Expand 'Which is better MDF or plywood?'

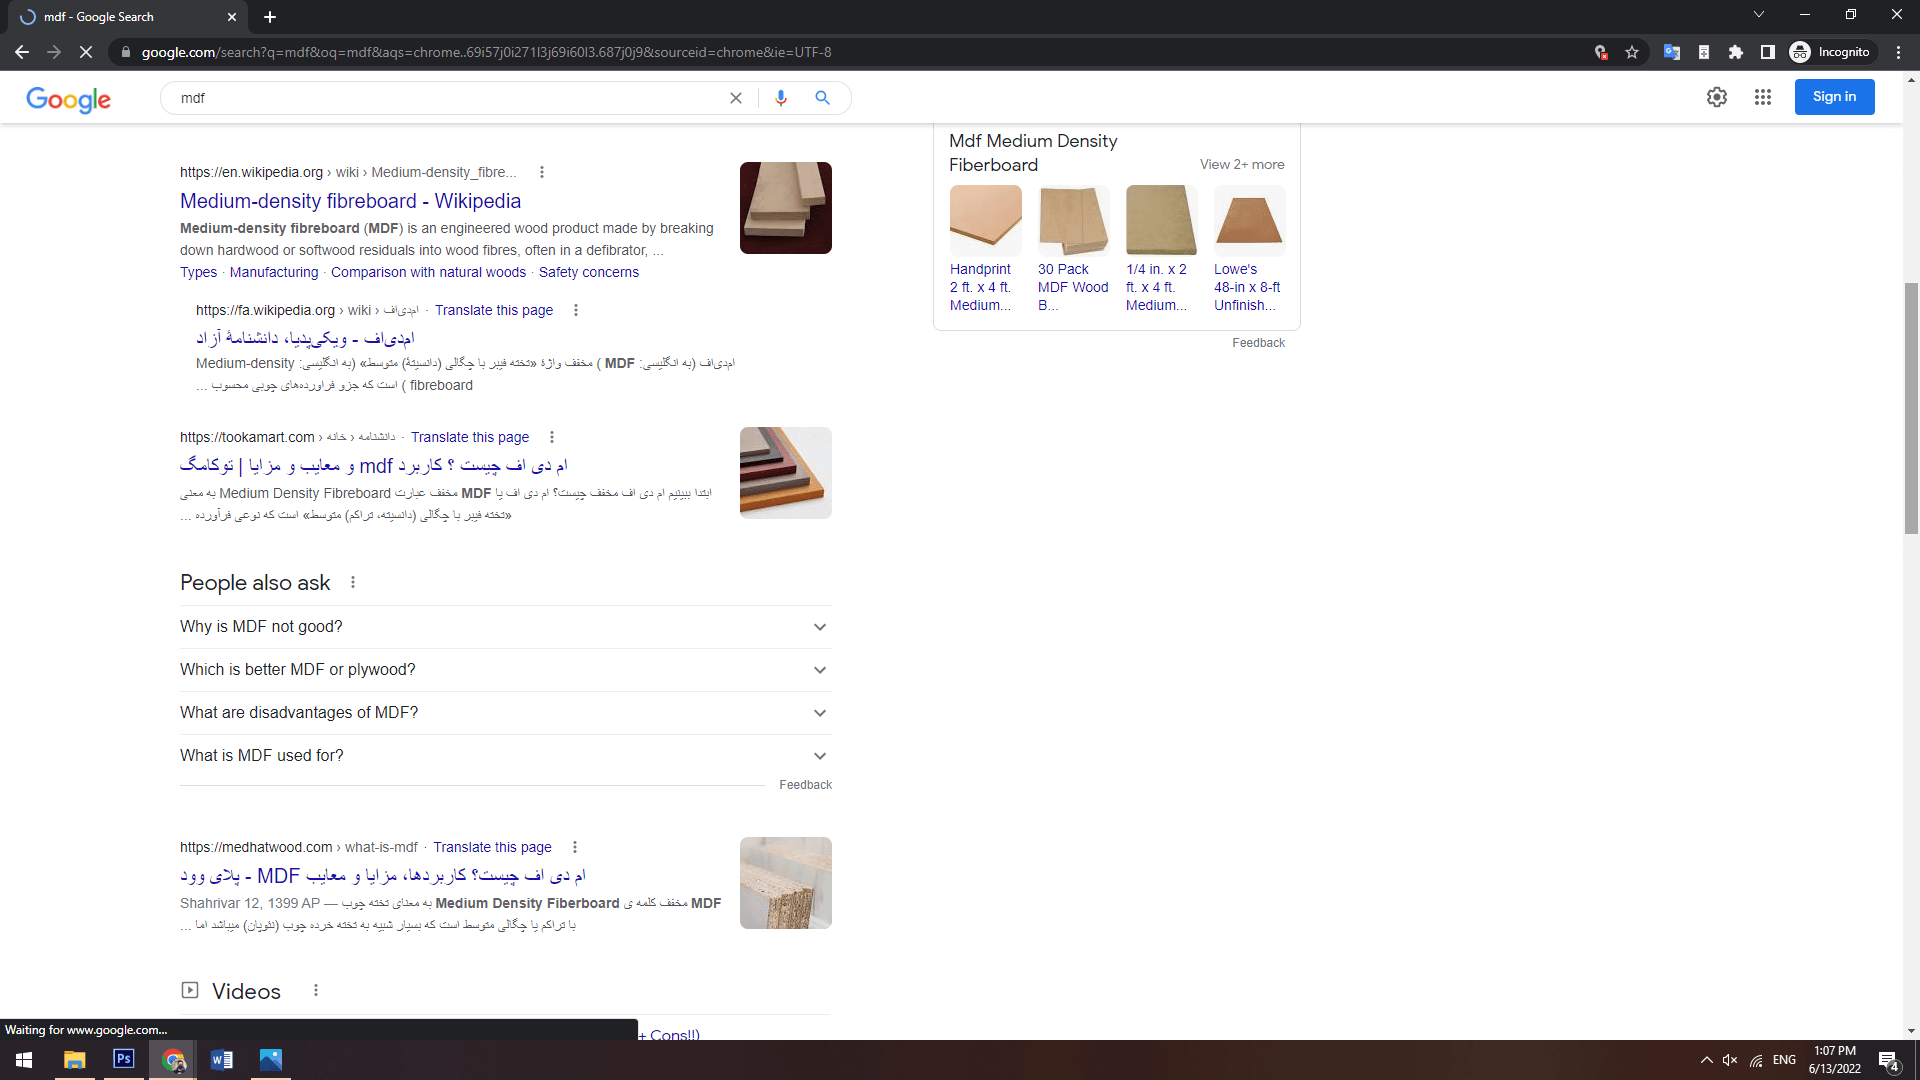point(506,670)
